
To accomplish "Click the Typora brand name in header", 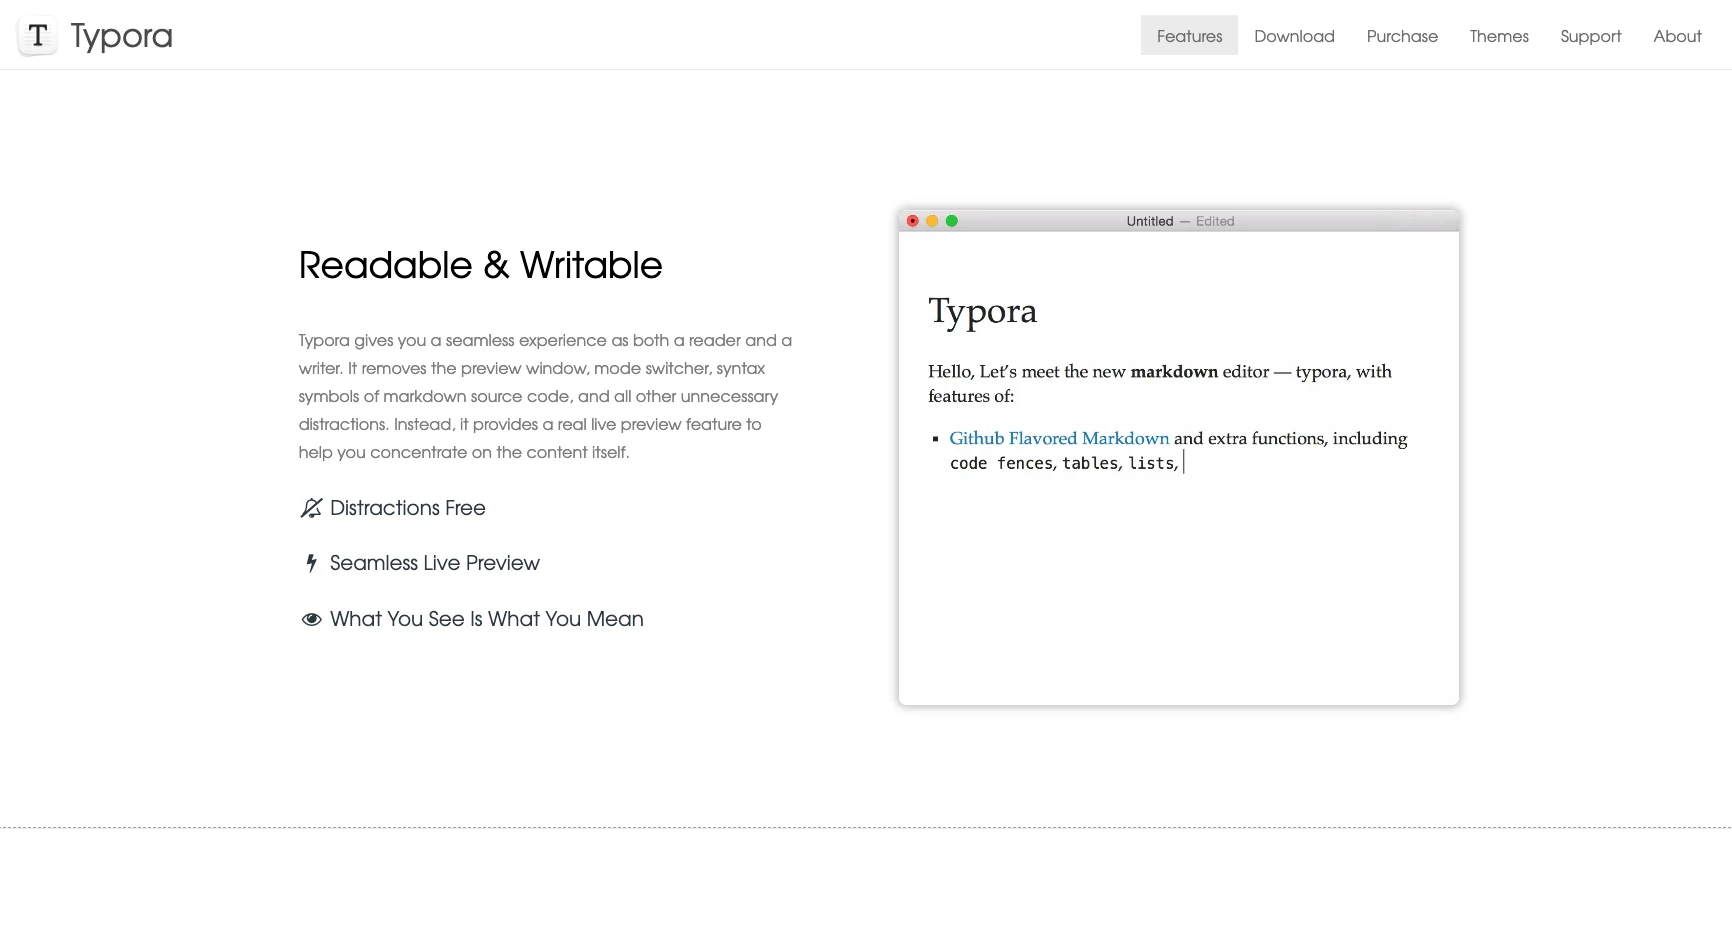I will tap(122, 36).
